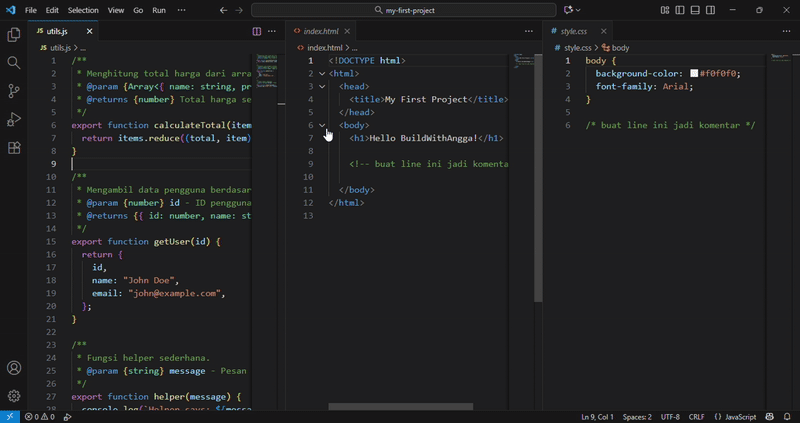Collapse the head tag fold on line 3
Viewport: 800px width, 423px height.
pyautogui.click(x=322, y=86)
